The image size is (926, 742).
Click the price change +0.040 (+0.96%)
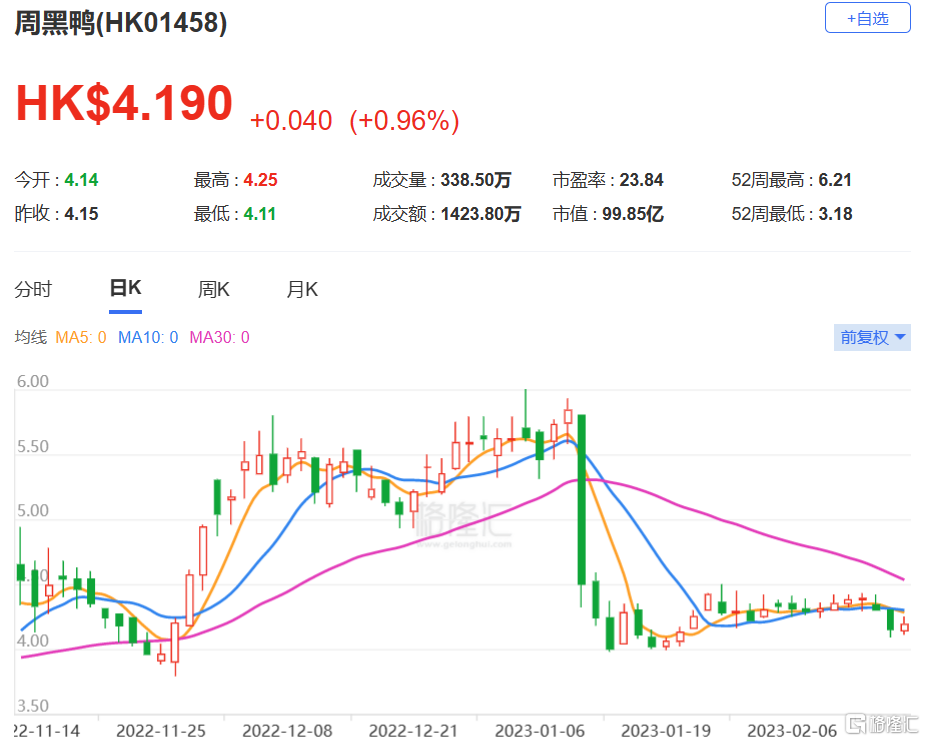click(354, 121)
